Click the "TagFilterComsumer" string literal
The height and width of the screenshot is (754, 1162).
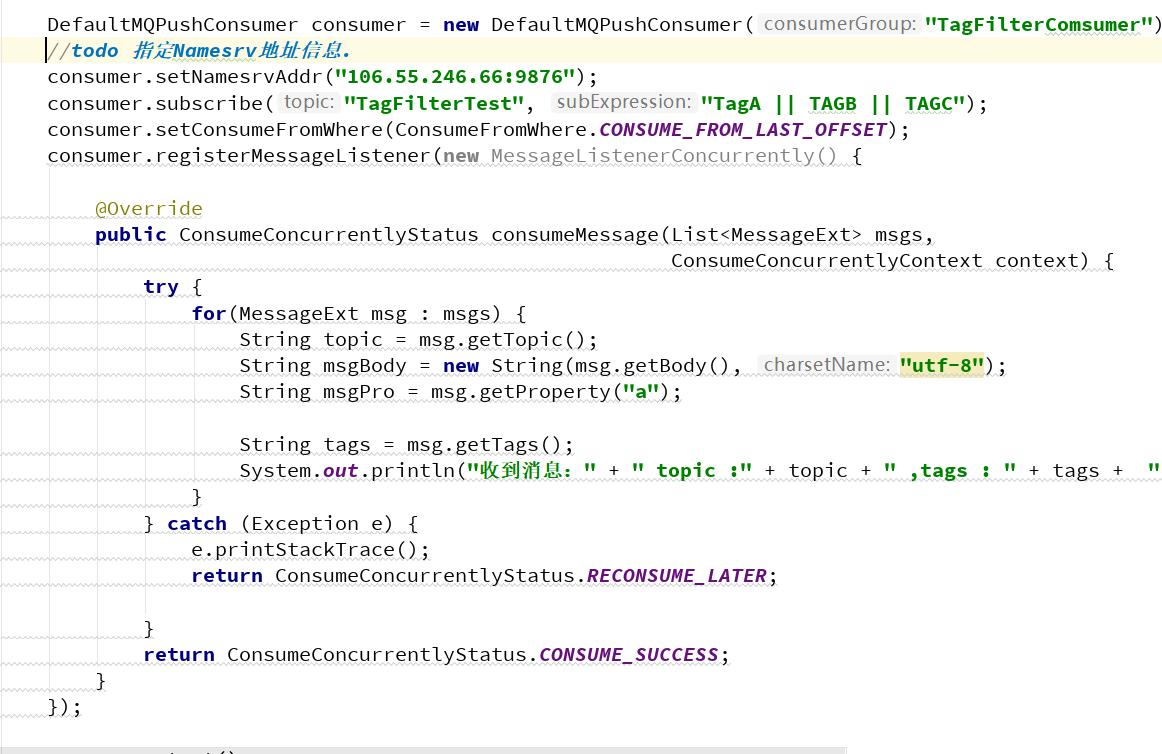coord(1038,25)
